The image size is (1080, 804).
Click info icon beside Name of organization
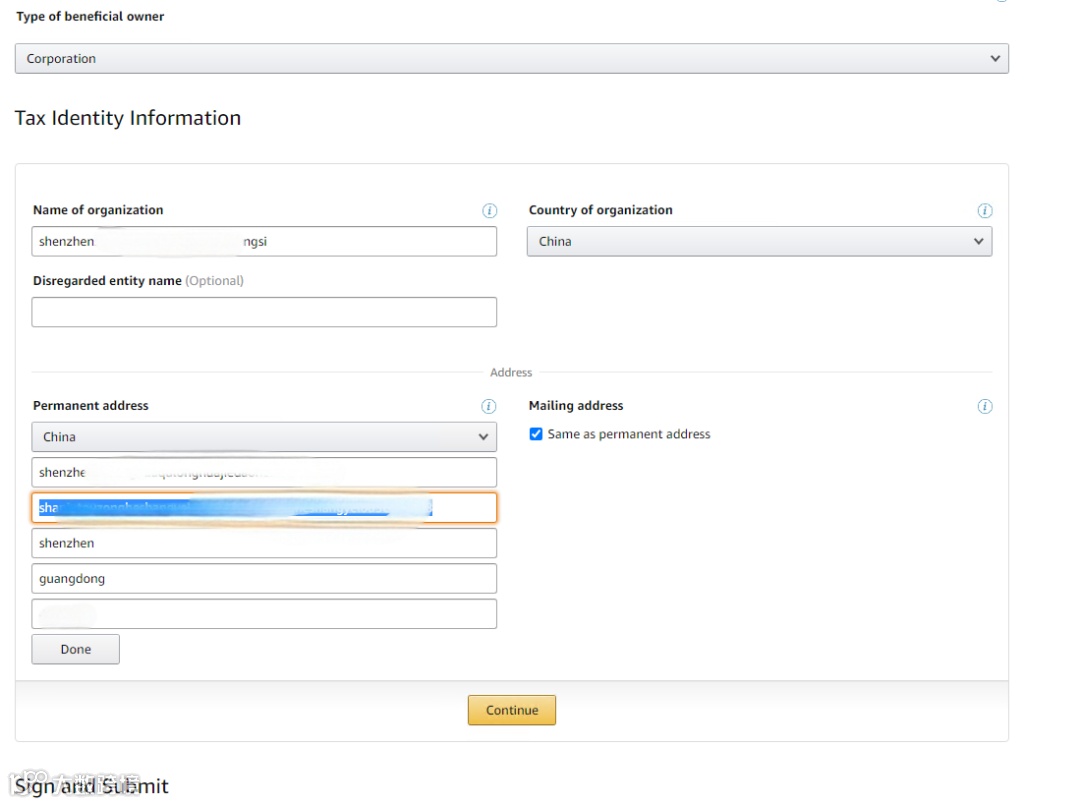click(x=489, y=211)
